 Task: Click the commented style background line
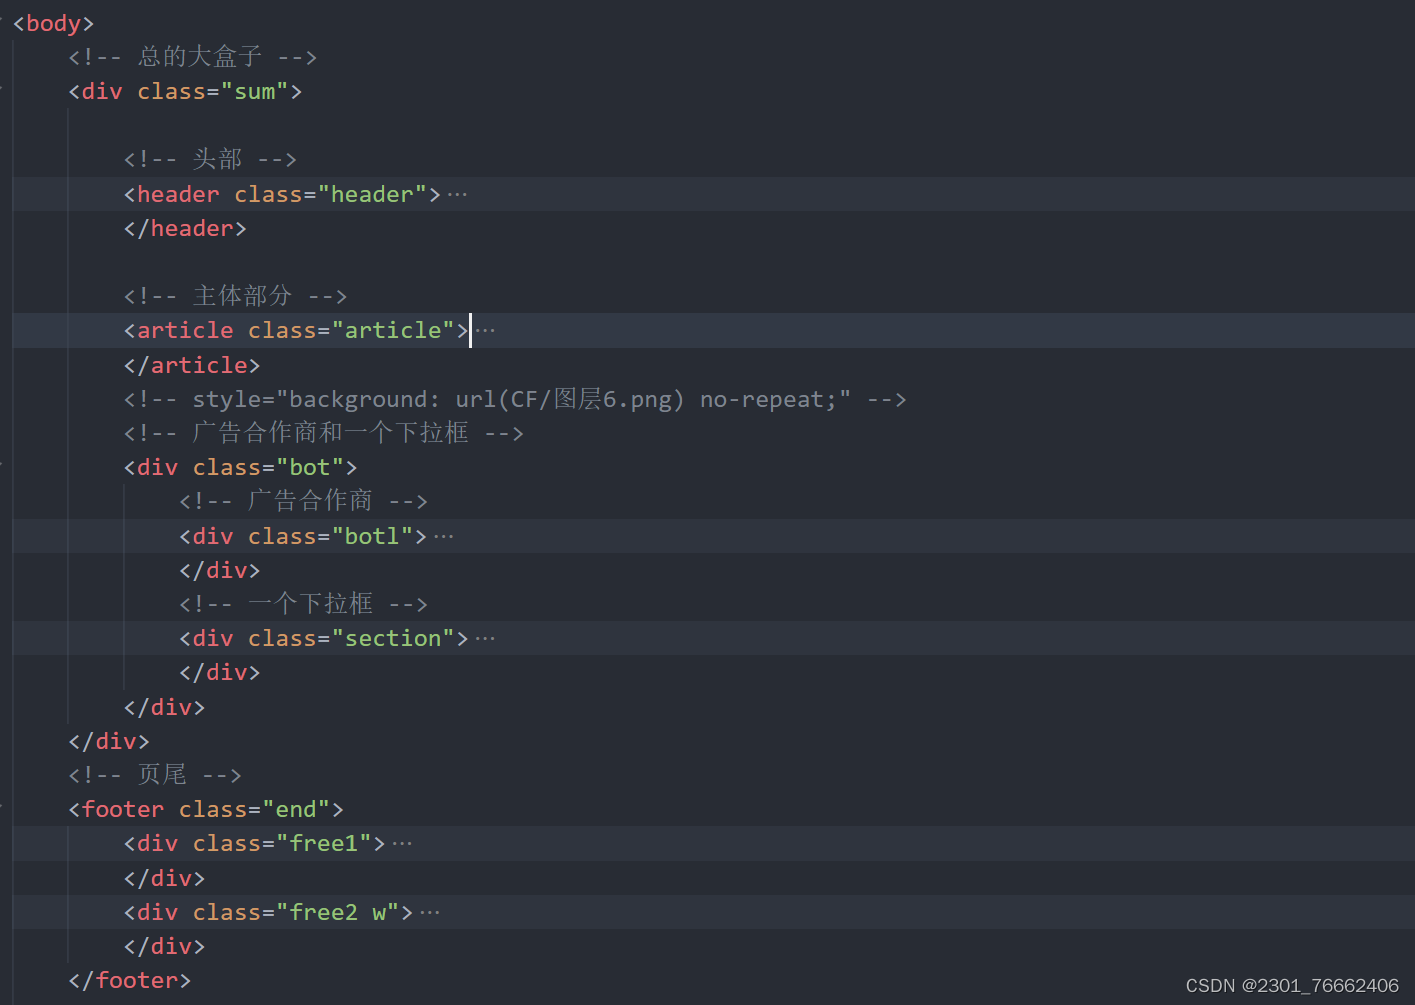point(515,400)
